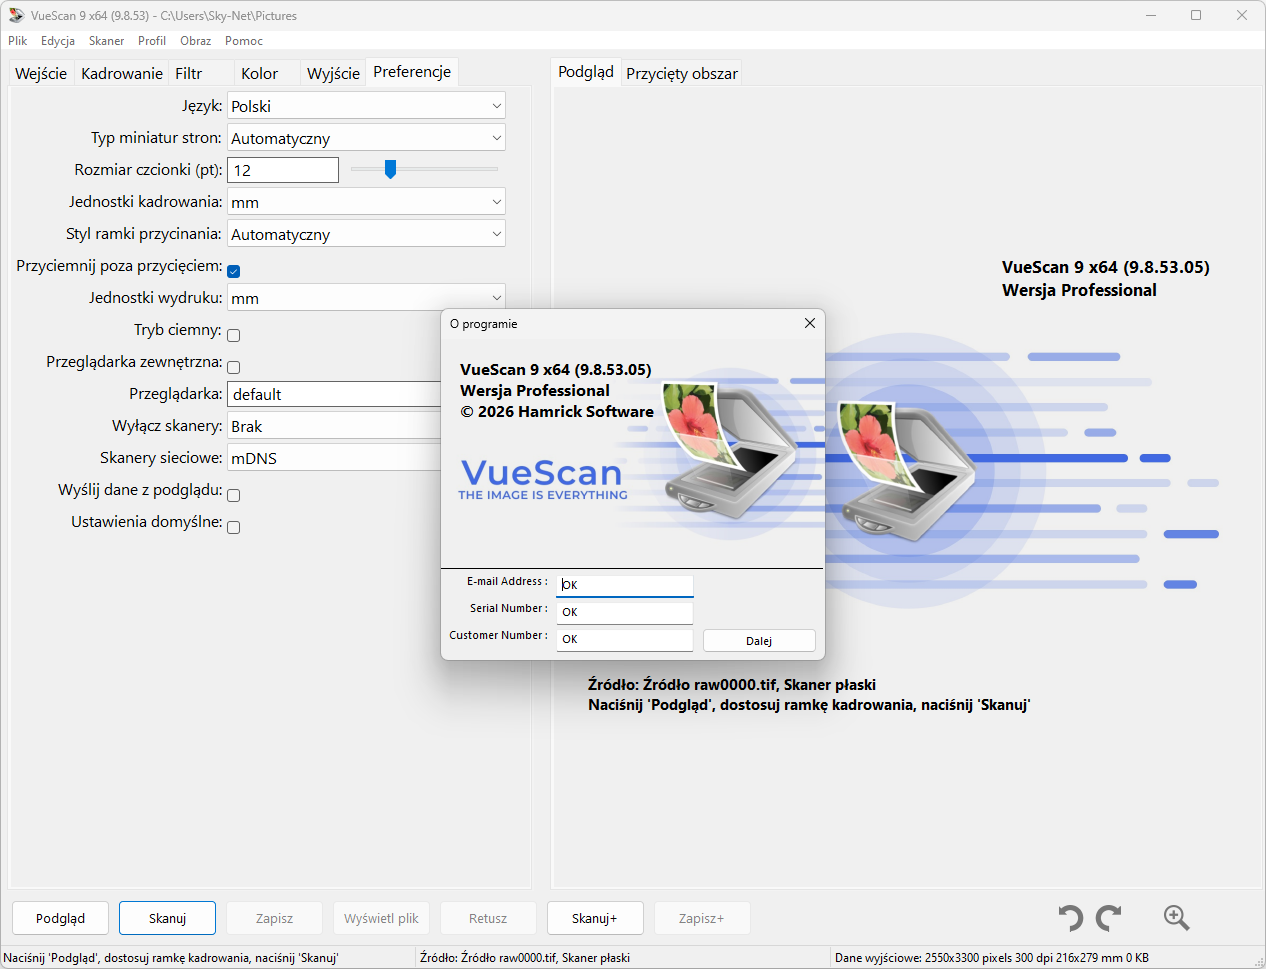This screenshot has height=969, width=1266.
Task: Open the Pomoc menu
Action: pyautogui.click(x=244, y=41)
